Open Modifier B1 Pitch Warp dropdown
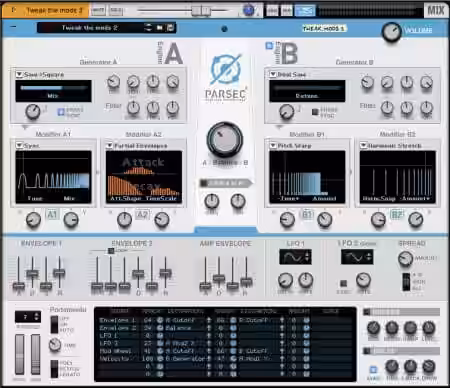The image size is (450, 388). coord(273,145)
